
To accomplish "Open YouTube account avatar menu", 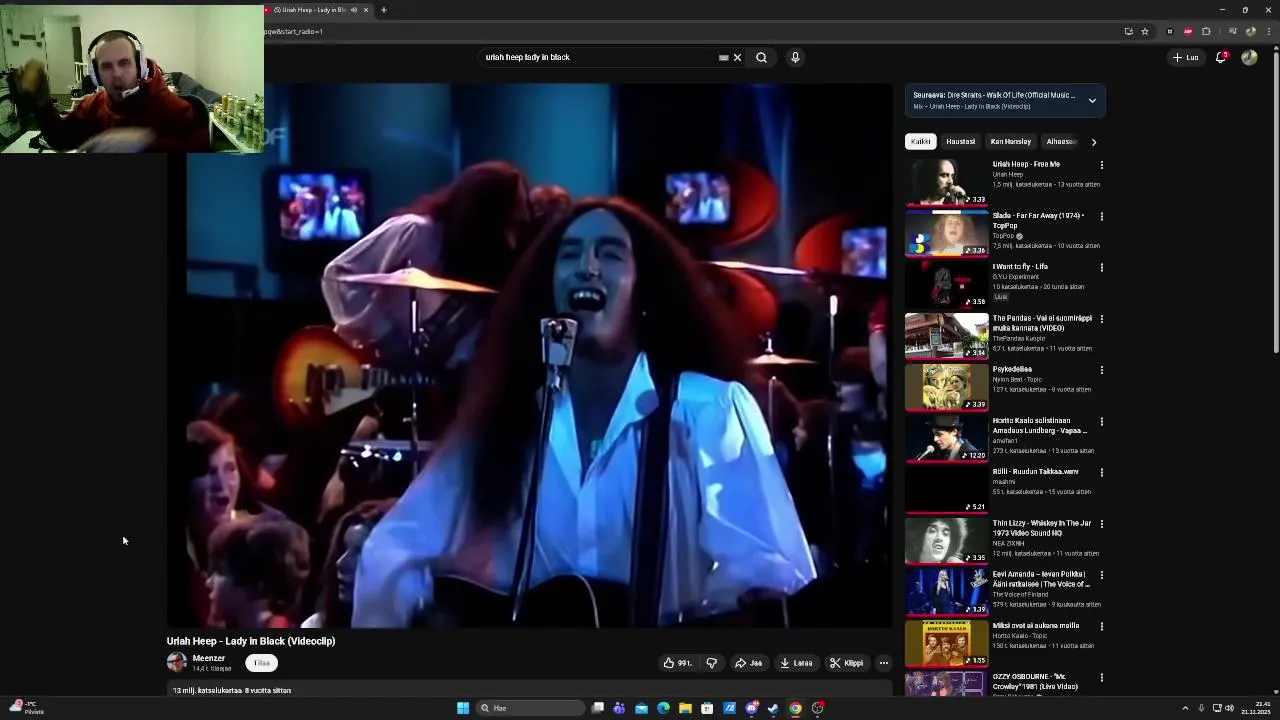I will (1249, 57).
